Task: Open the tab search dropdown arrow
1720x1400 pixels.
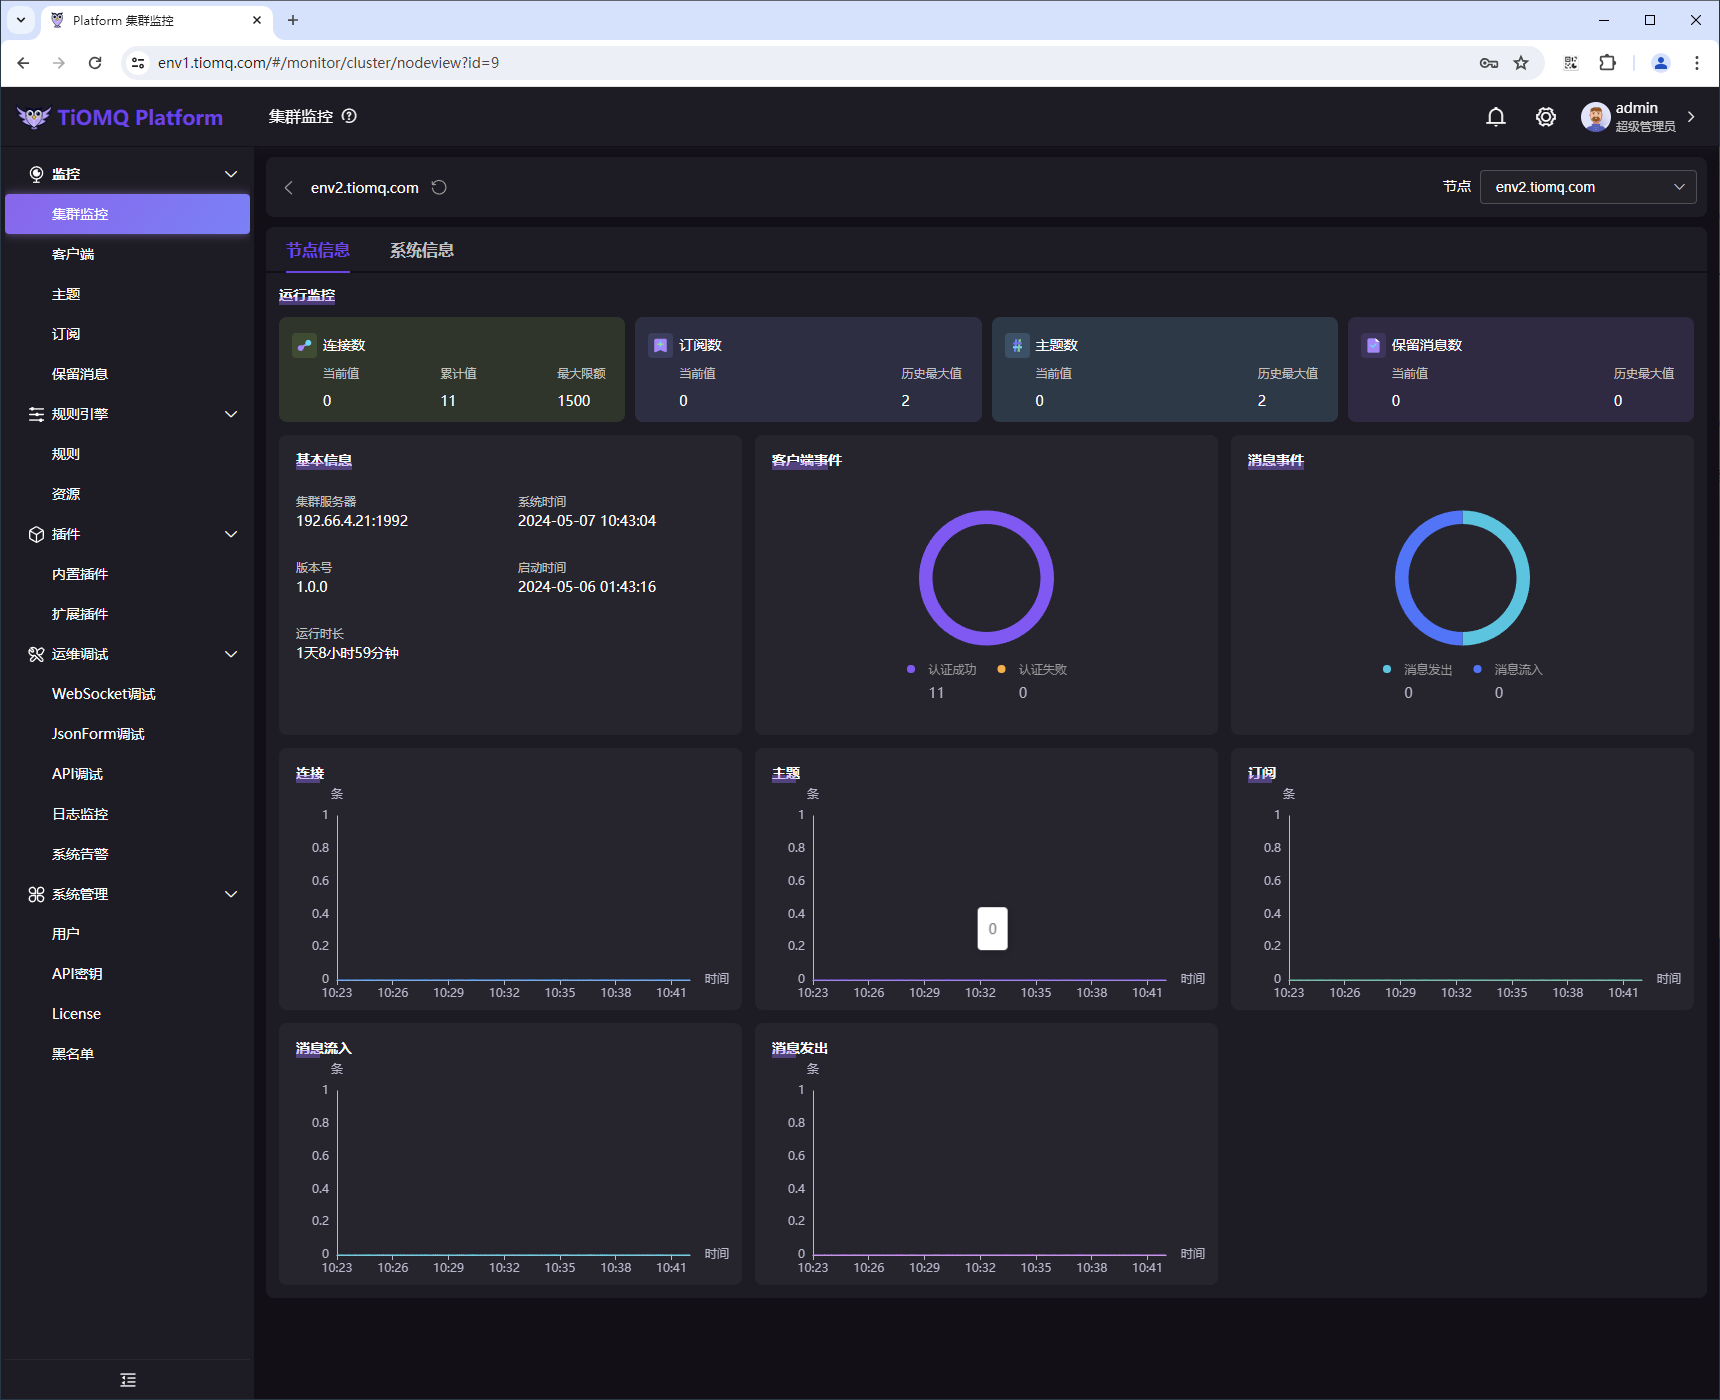Action: tap(20, 20)
